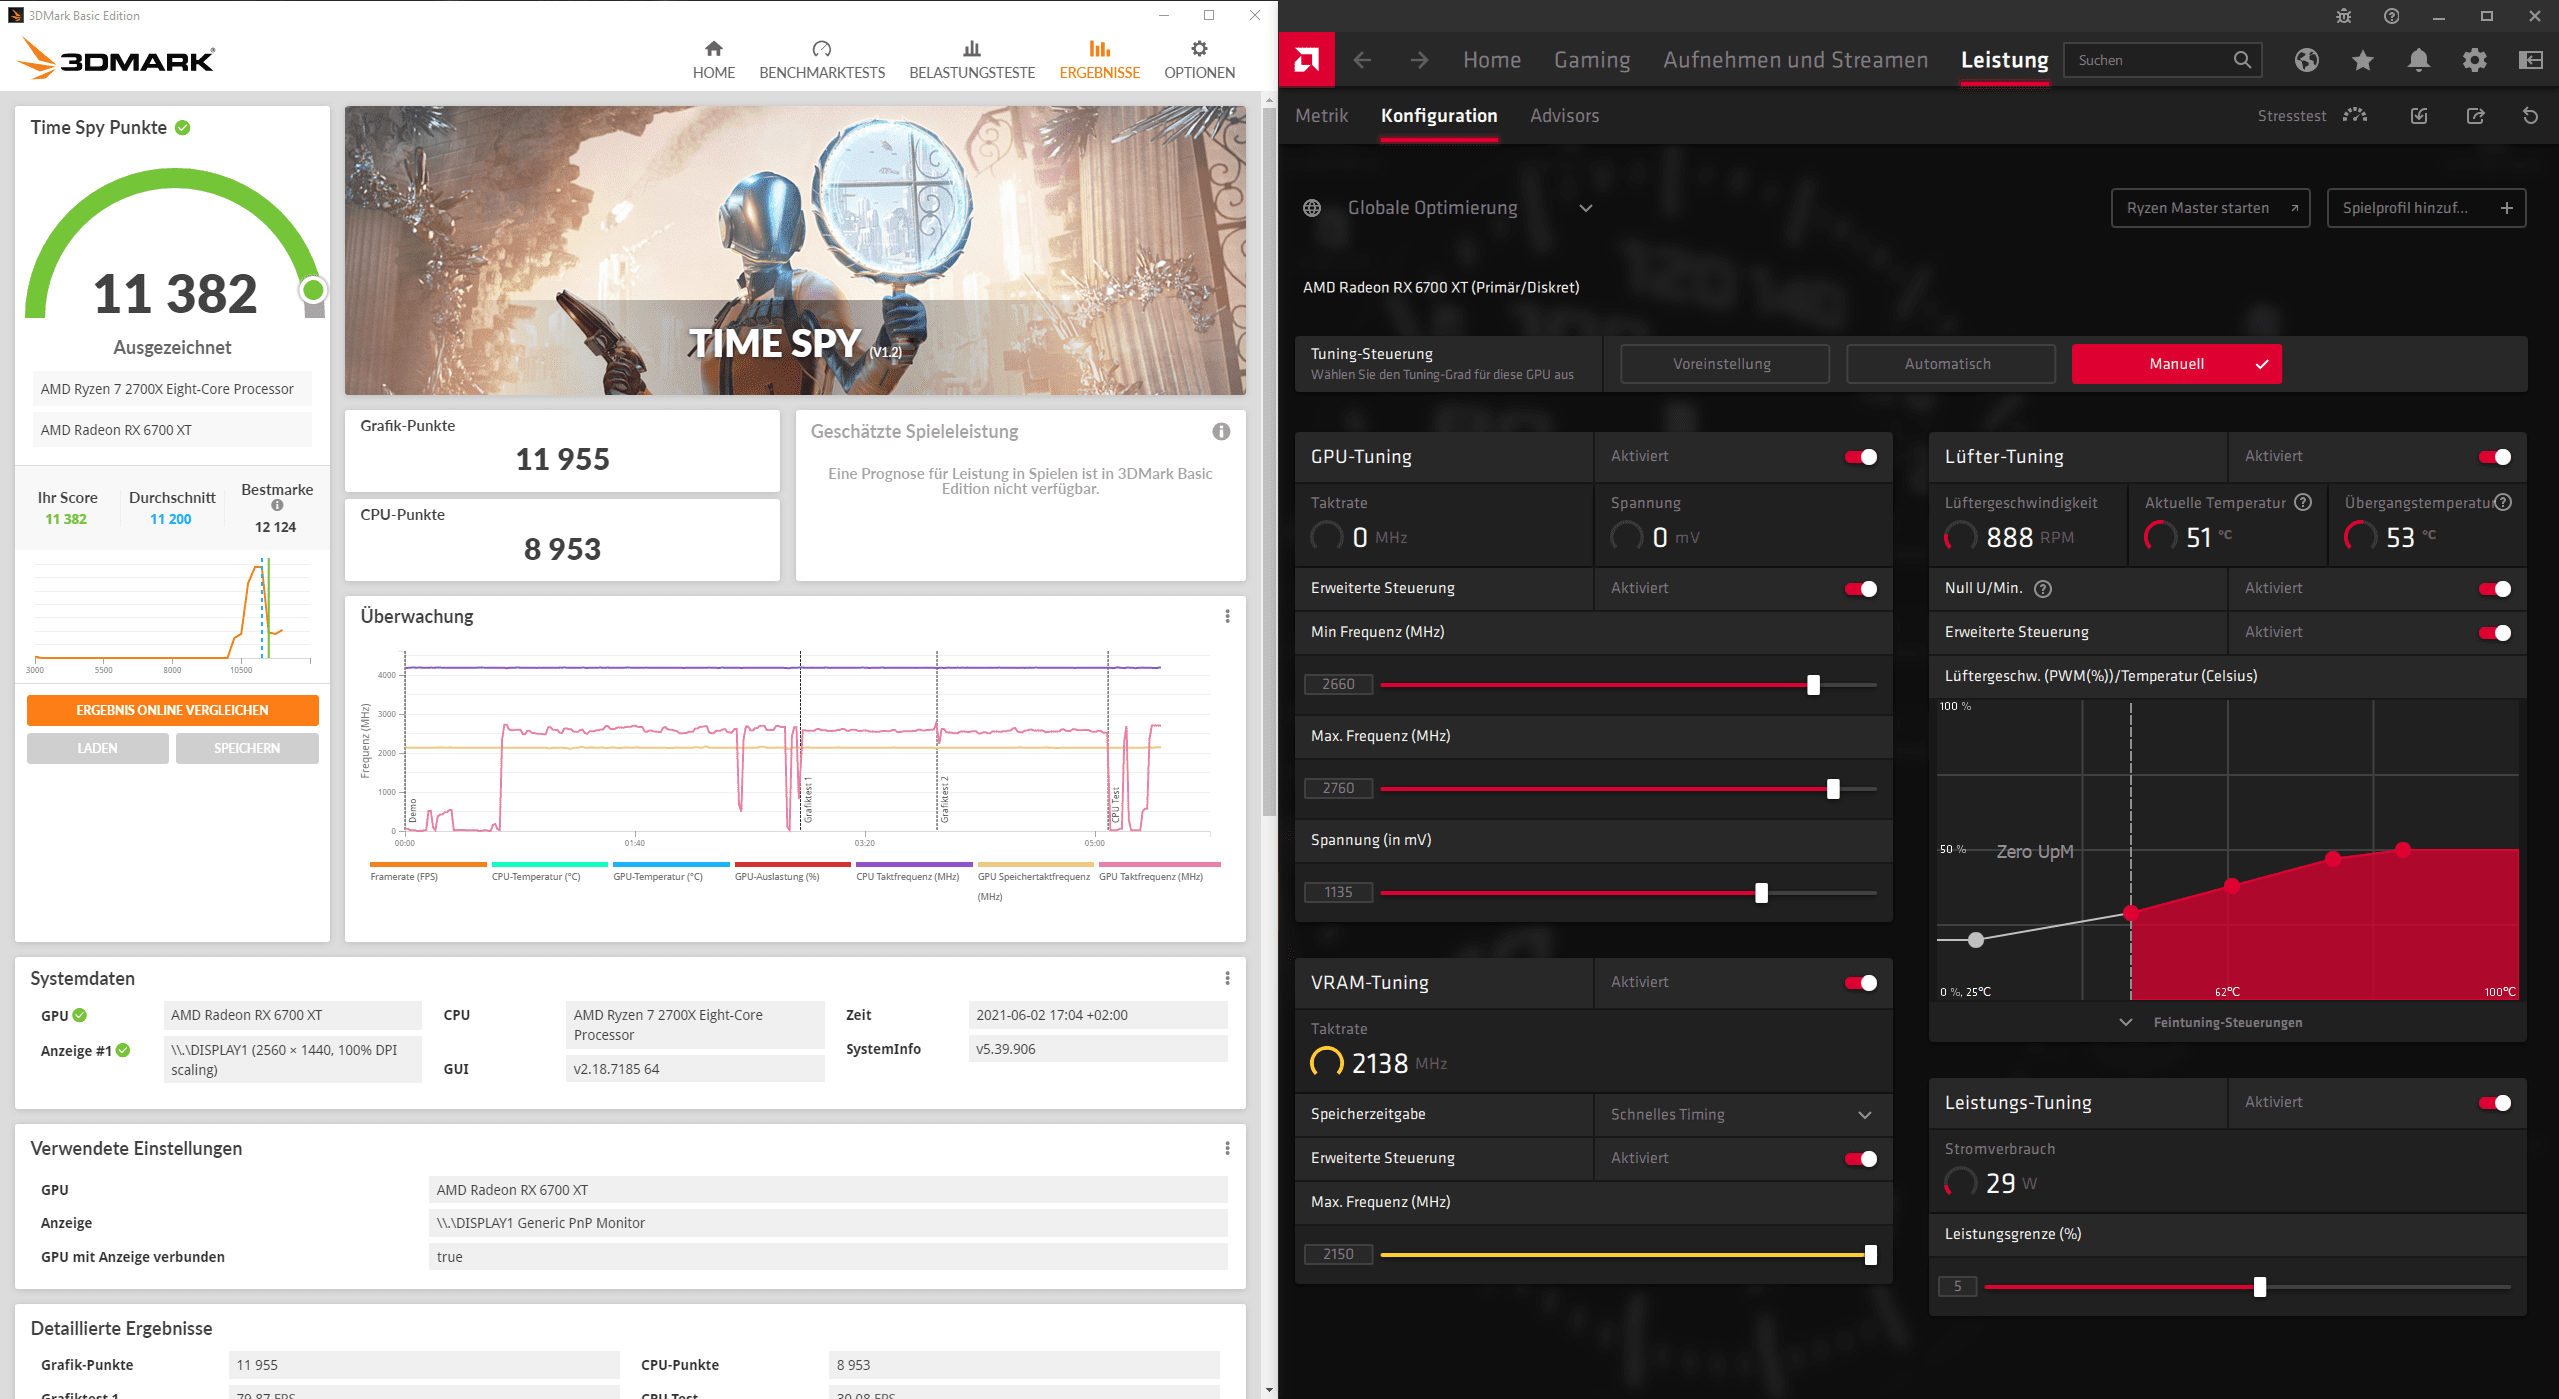Viewport: 2559px width, 1399px height.
Task: Open the notifications bell
Action: pyautogui.click(x=2418, y=60)
